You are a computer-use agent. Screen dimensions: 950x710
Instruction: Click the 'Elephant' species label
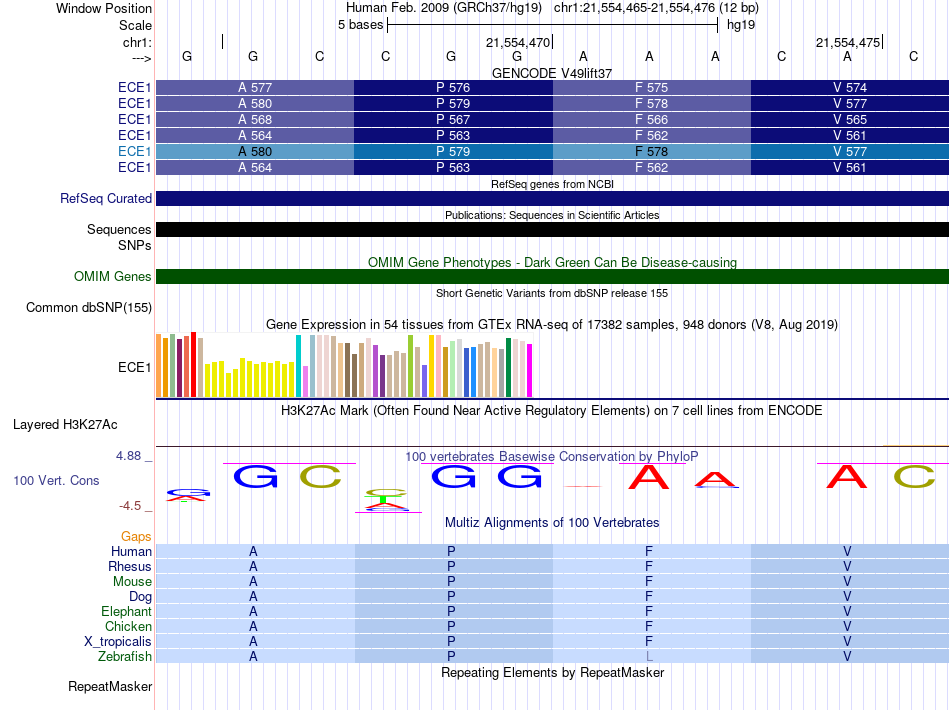126,611
